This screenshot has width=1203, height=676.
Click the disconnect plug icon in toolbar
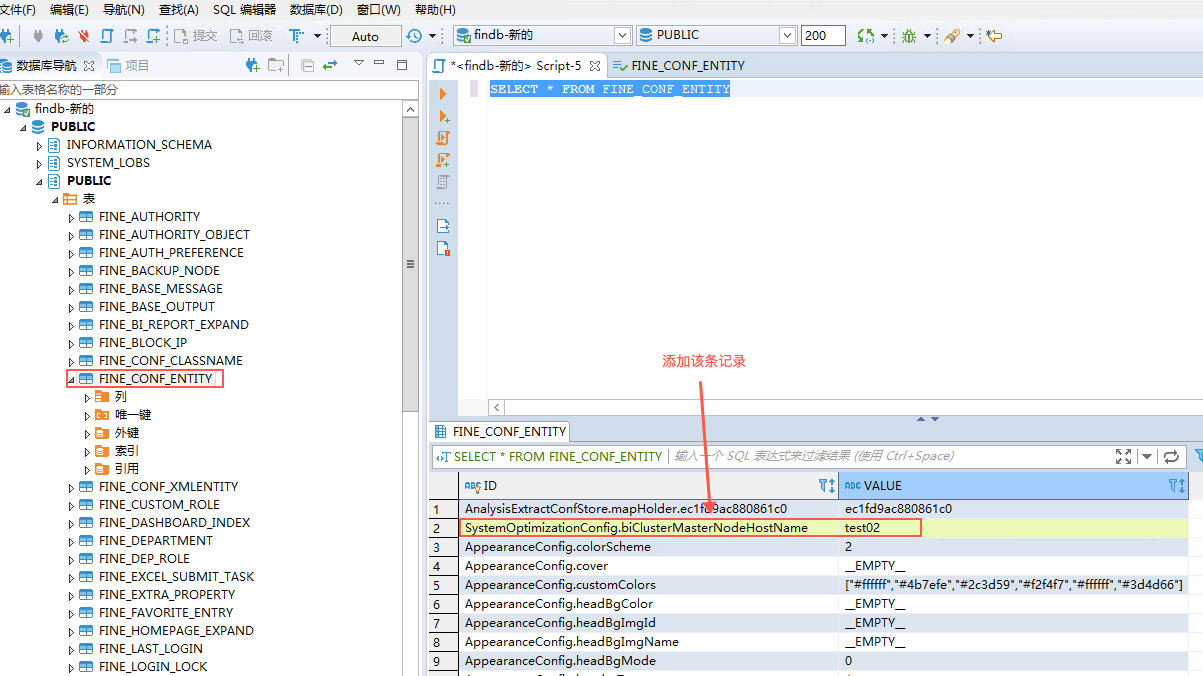tap(83, 36)
